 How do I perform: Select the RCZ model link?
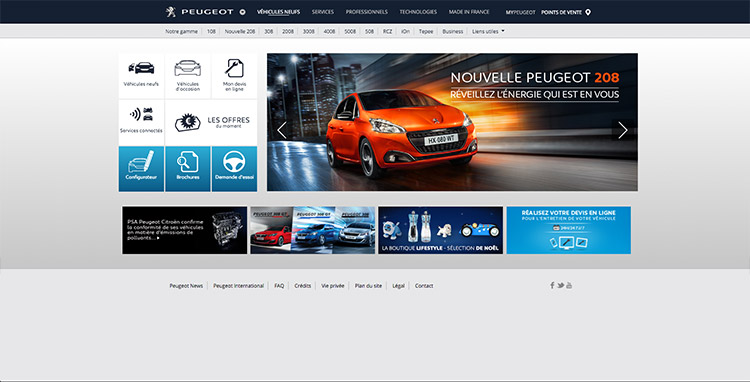point(387,32)
